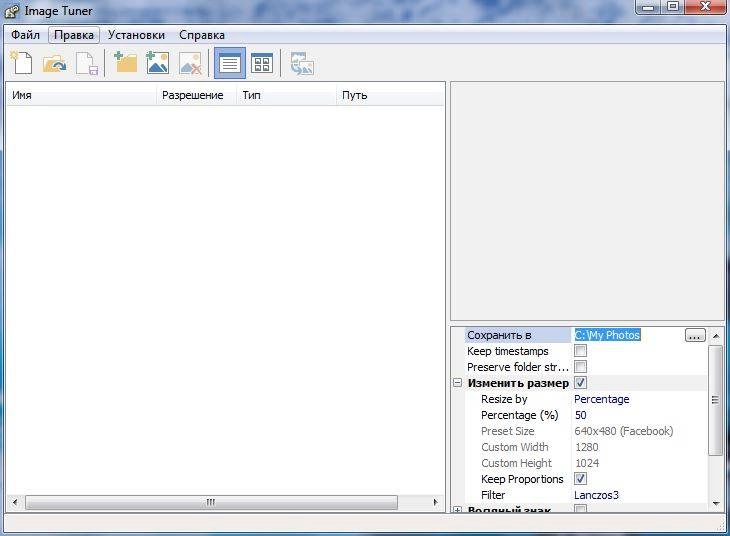Remove the selected image from the list
The height and width of the screenshot is (536, 730).
[190, 63]
